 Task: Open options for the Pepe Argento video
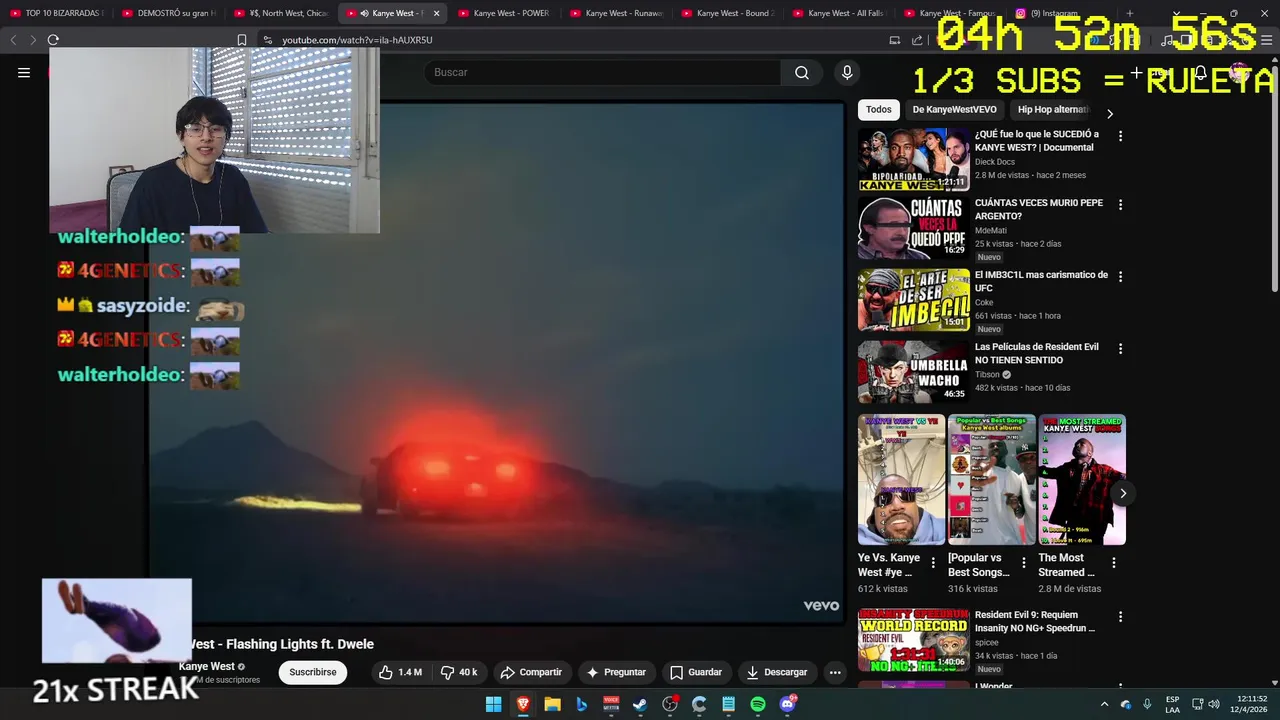click(x=1120, y=205)
